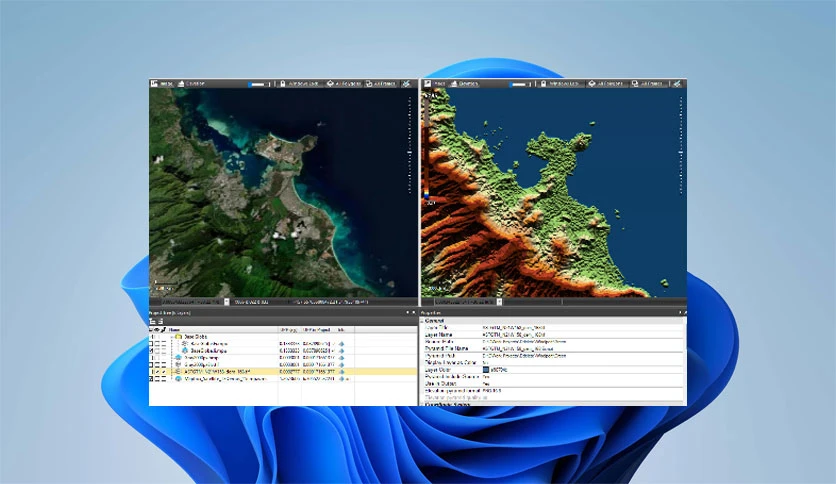Image resolution: width=836 pixels, height=484 pixels.
Task: Select the Base Data folder row
Action: tap(283, 337)
